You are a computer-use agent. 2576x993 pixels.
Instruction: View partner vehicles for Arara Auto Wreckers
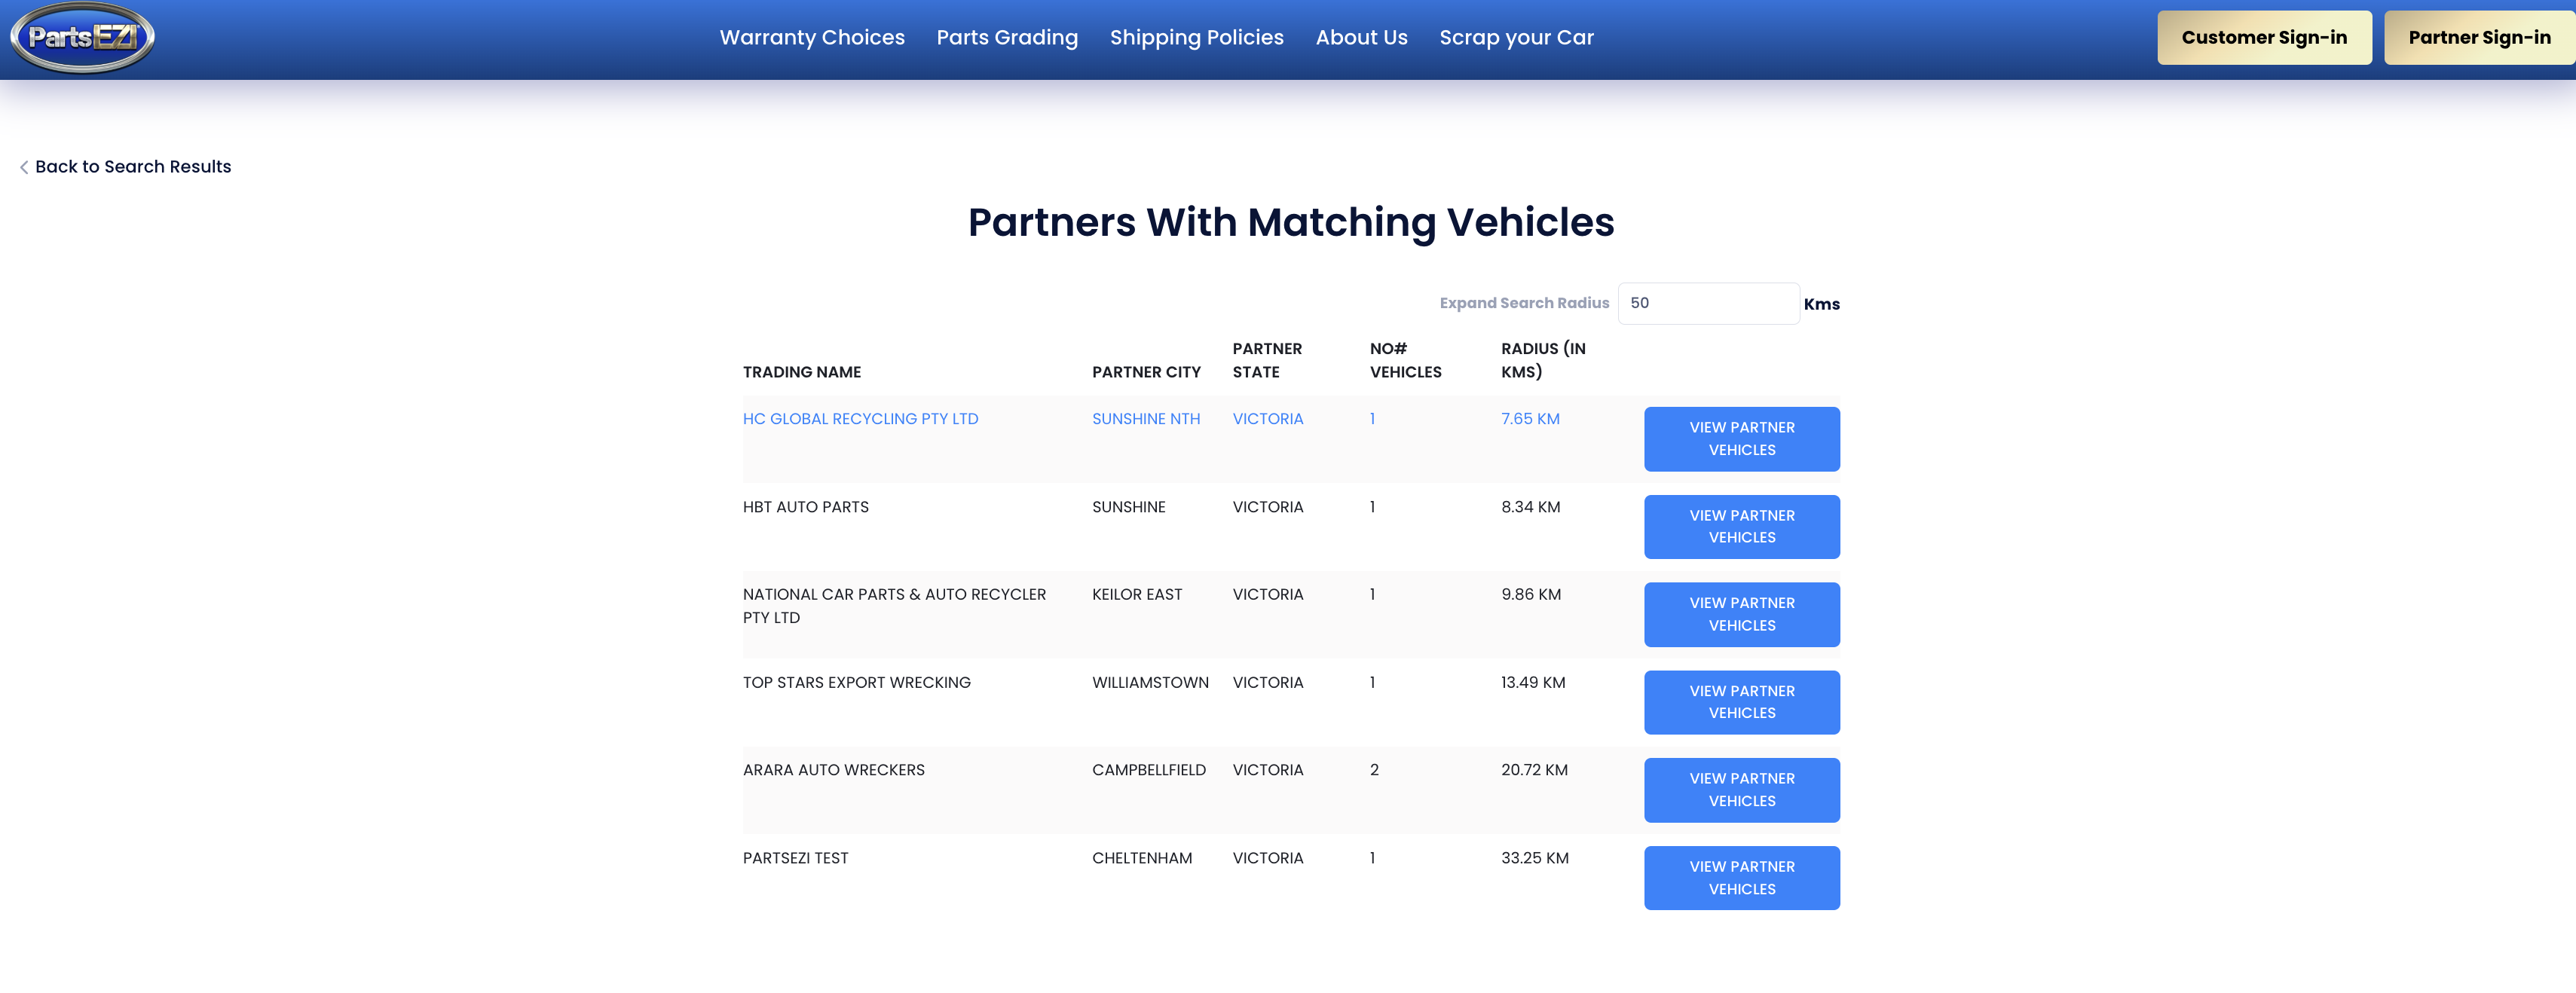[x=1741, y=790]
